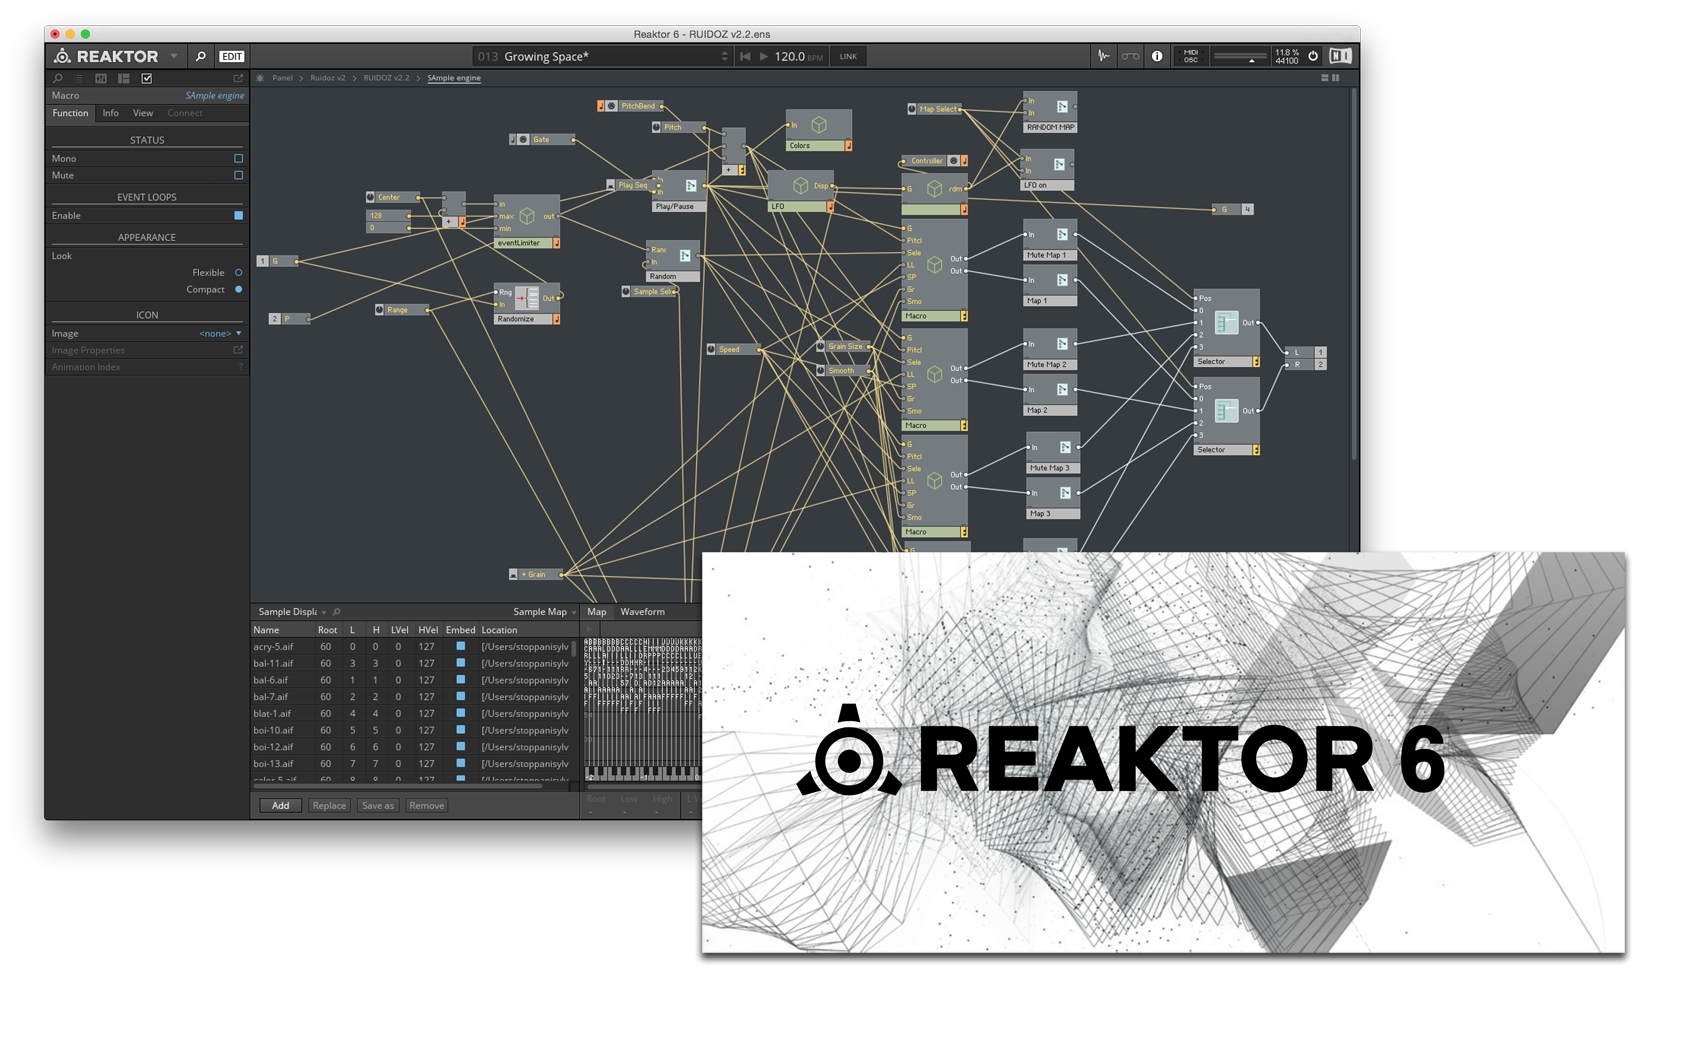The height and width of the screenshot is (1048, 1700).
Task: Switch to the Map tab
Action: [x=597, y=612]
